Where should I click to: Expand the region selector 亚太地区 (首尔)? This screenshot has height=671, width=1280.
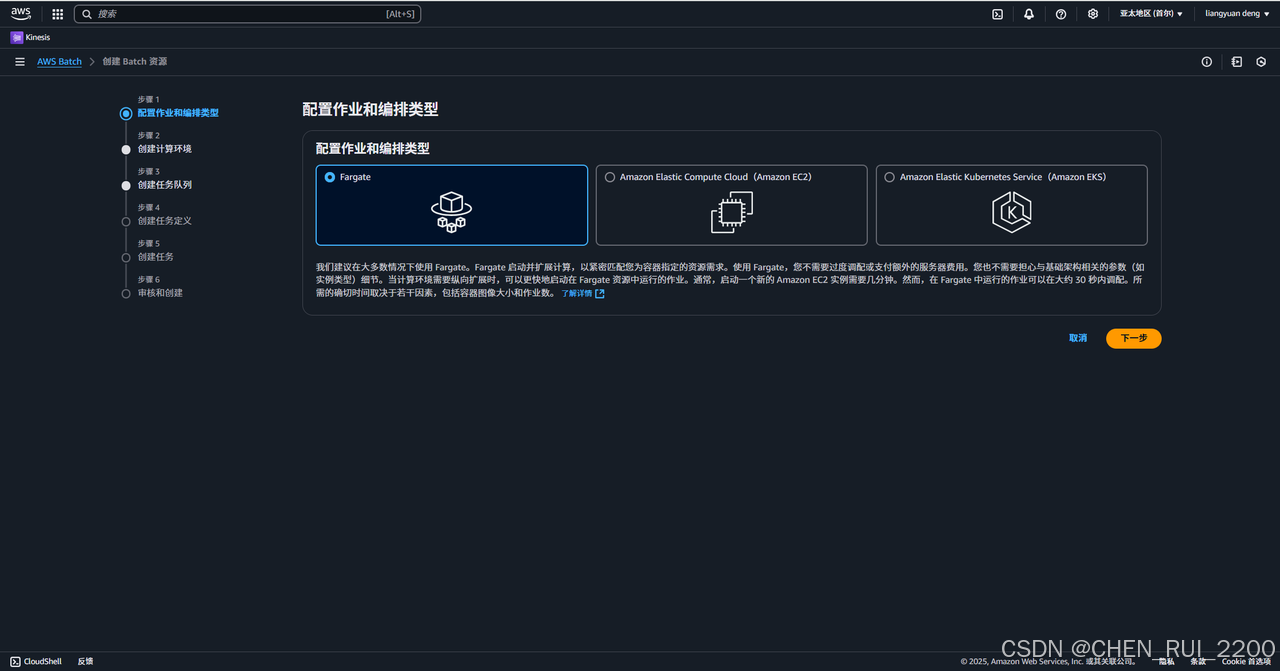[1151, 14]
